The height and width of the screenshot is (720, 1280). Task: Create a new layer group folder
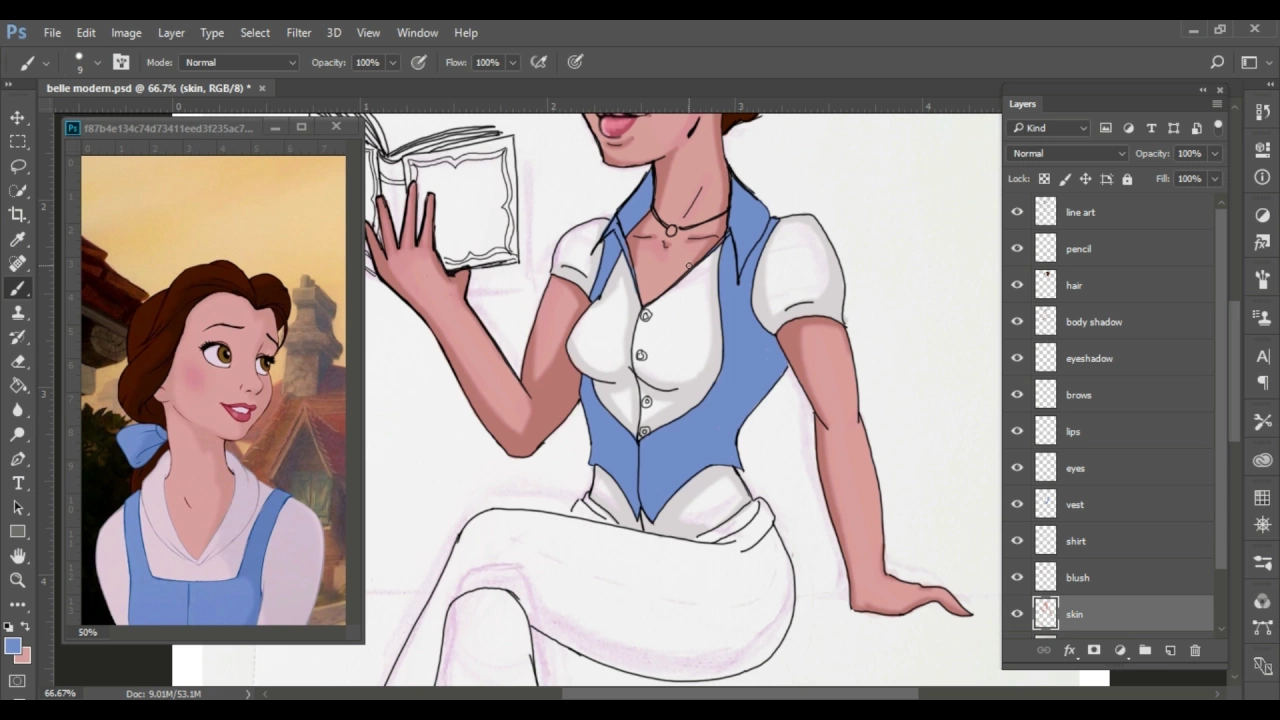(x=1145, y=650)
